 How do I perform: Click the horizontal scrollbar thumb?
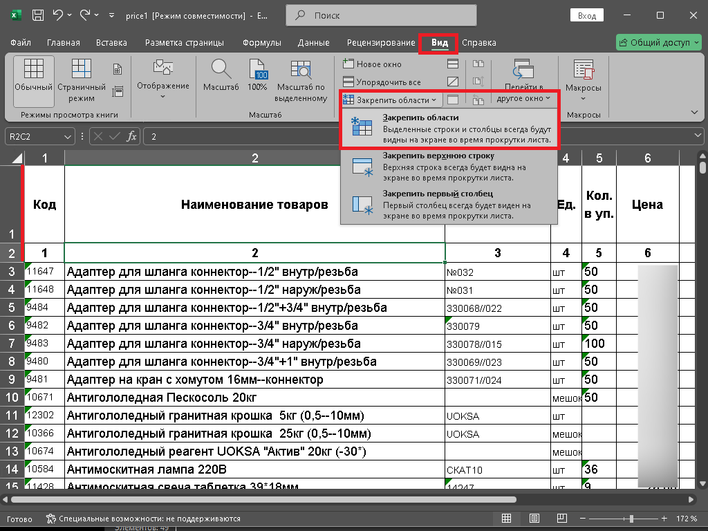click(x=263, y=499)
